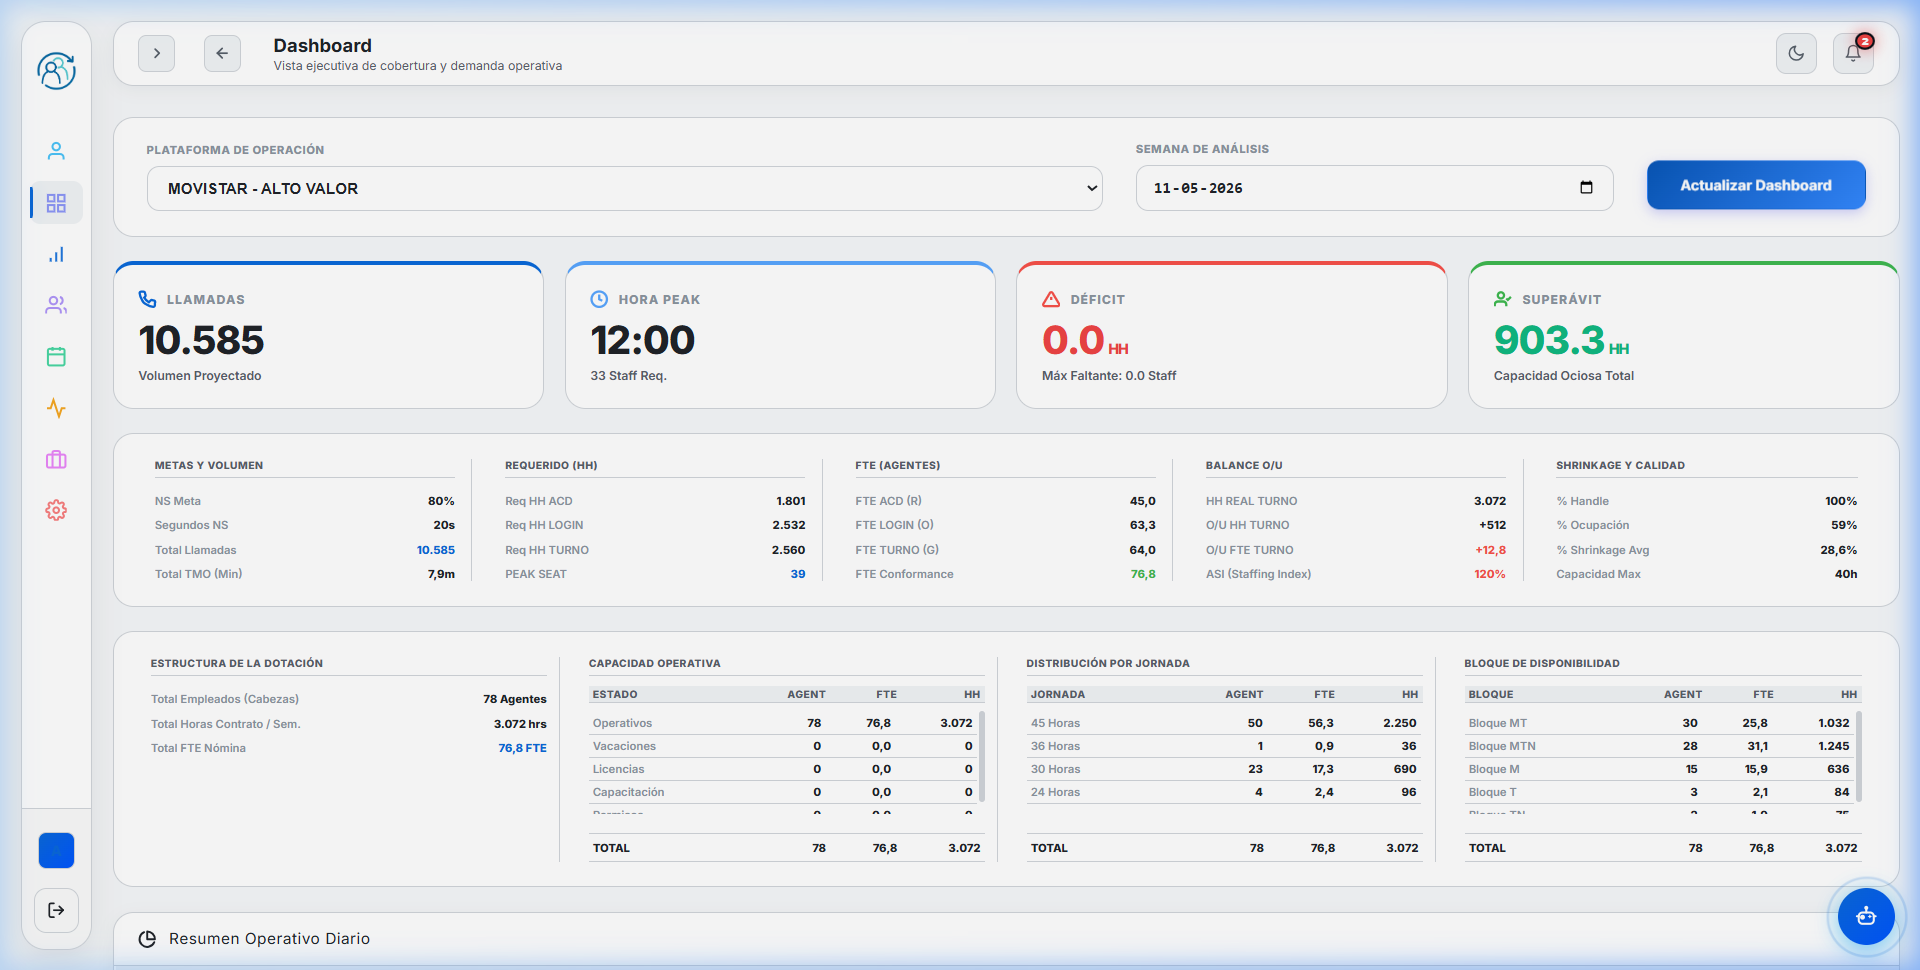Image resolution: width=1920 pixels, height=970 pixels.
Task: Click the Operativos row in Capacidad Operativa
Action: tap(783, 723)
